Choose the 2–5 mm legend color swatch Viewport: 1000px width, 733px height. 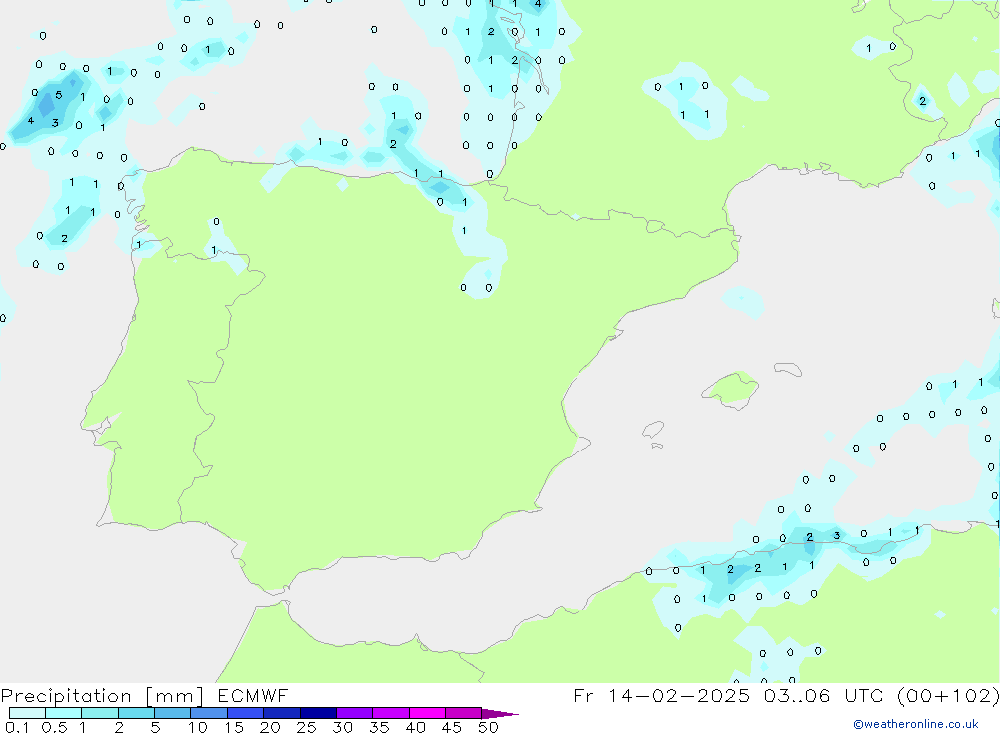(x=136, y=713)
